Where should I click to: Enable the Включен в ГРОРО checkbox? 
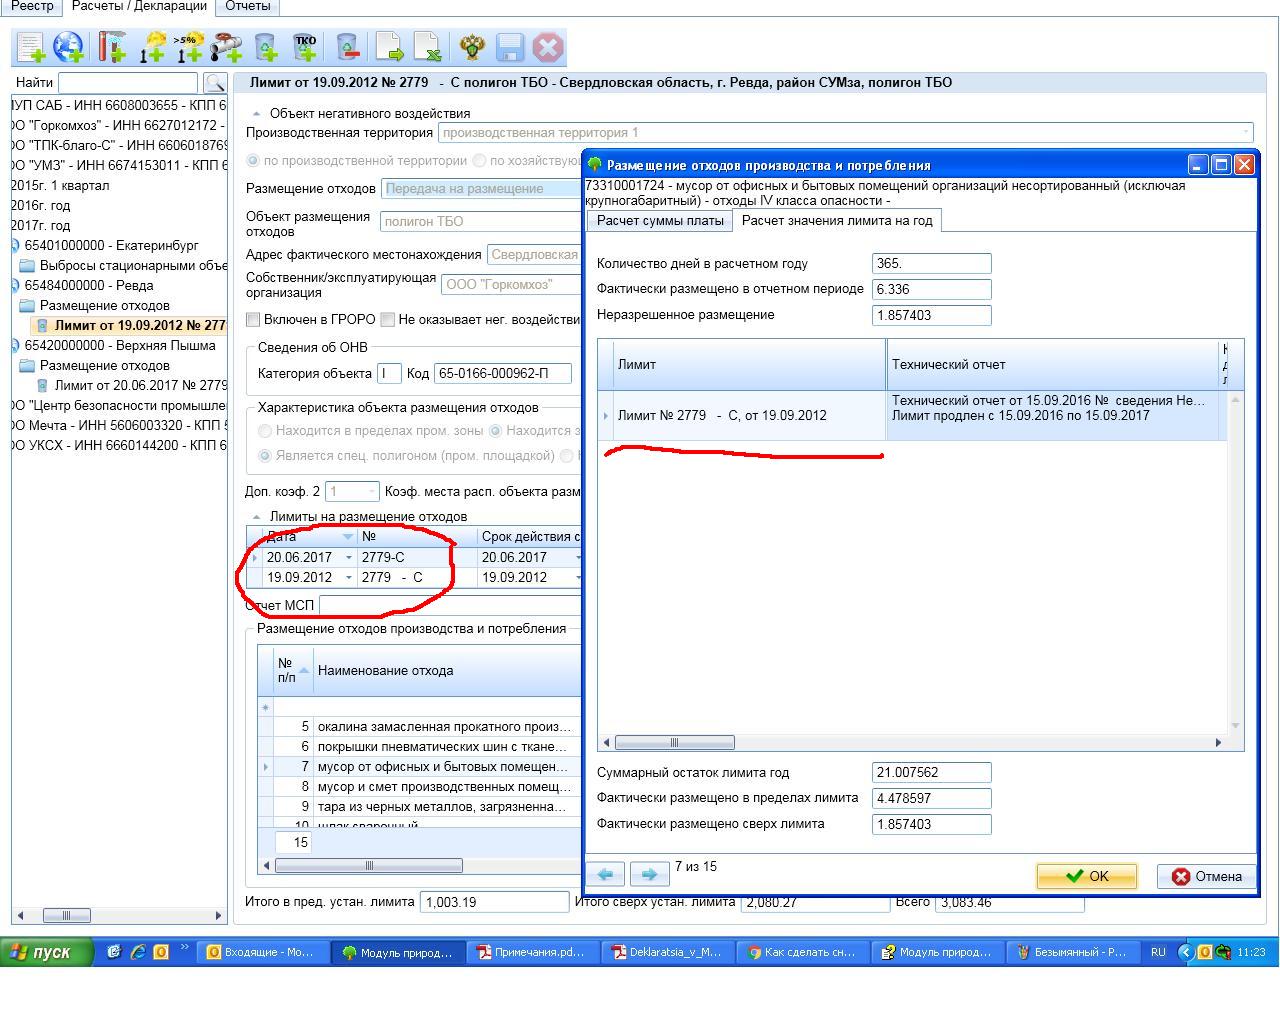[253, 320]
